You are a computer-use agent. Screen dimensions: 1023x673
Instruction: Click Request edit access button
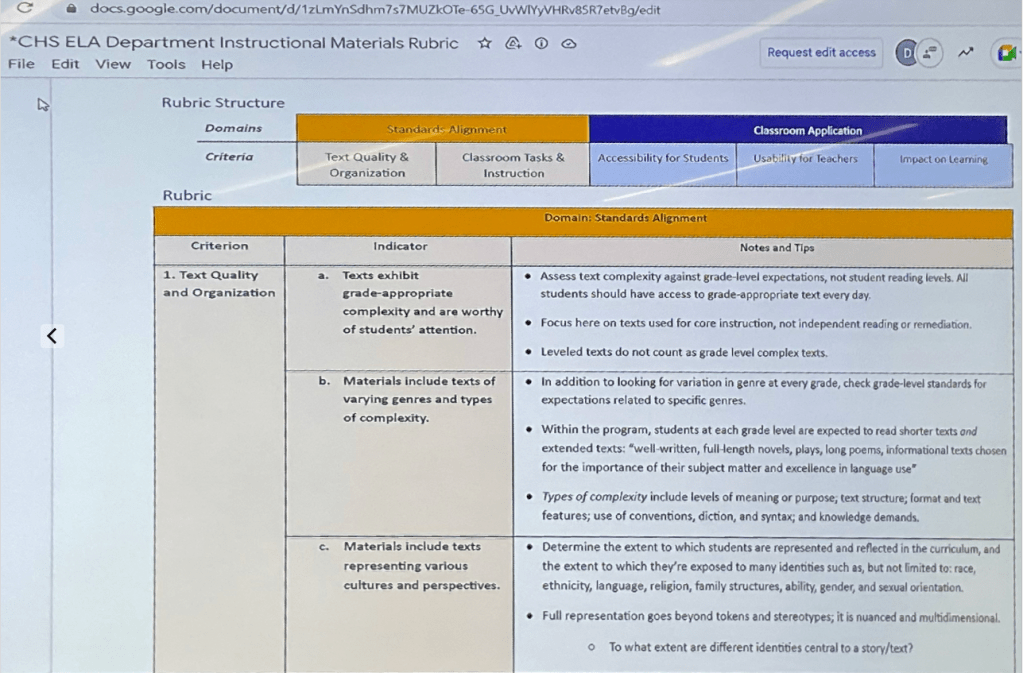tap(821, 53)
